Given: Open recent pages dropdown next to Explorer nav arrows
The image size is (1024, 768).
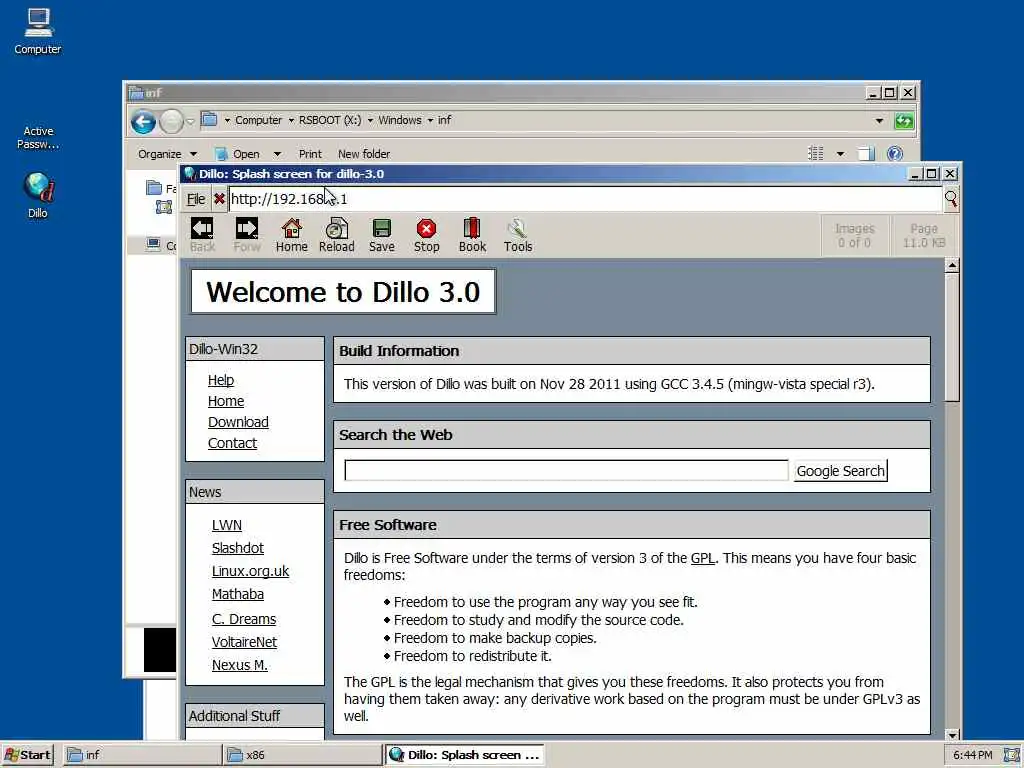Looking at the screenshot, I should (x=190, y=121).
